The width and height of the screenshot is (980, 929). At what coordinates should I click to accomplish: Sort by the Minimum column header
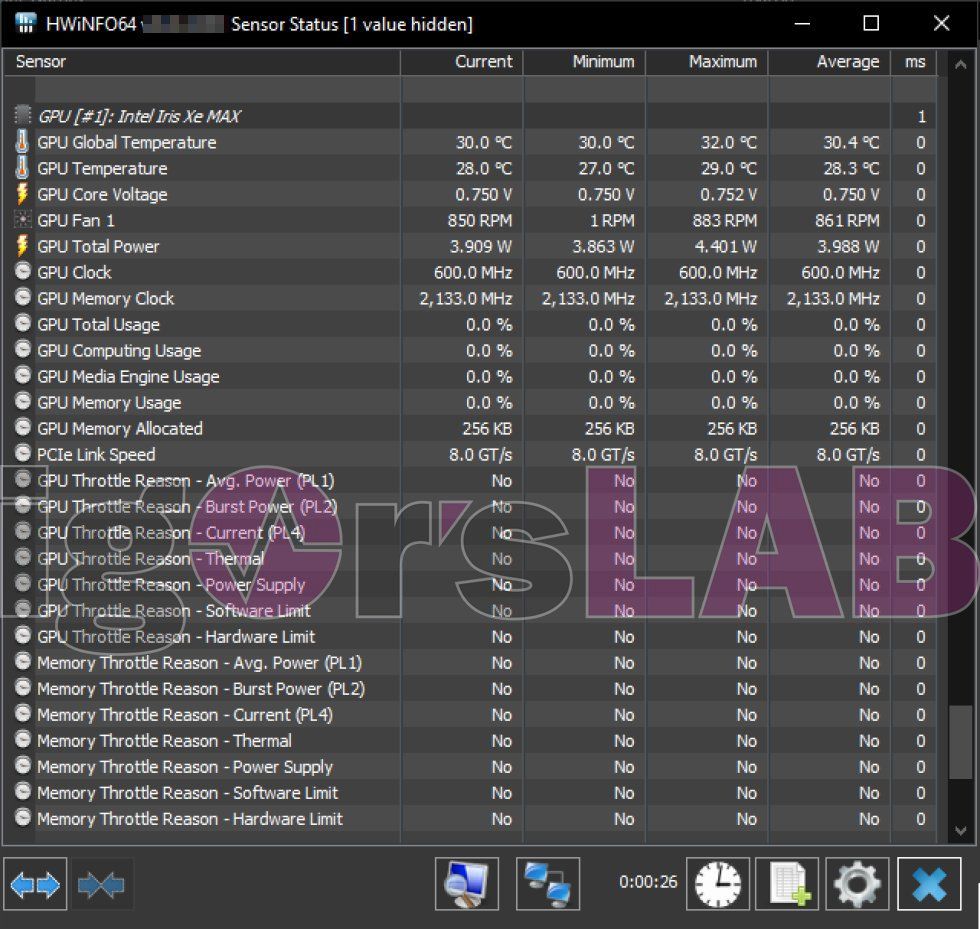point(584,62)
